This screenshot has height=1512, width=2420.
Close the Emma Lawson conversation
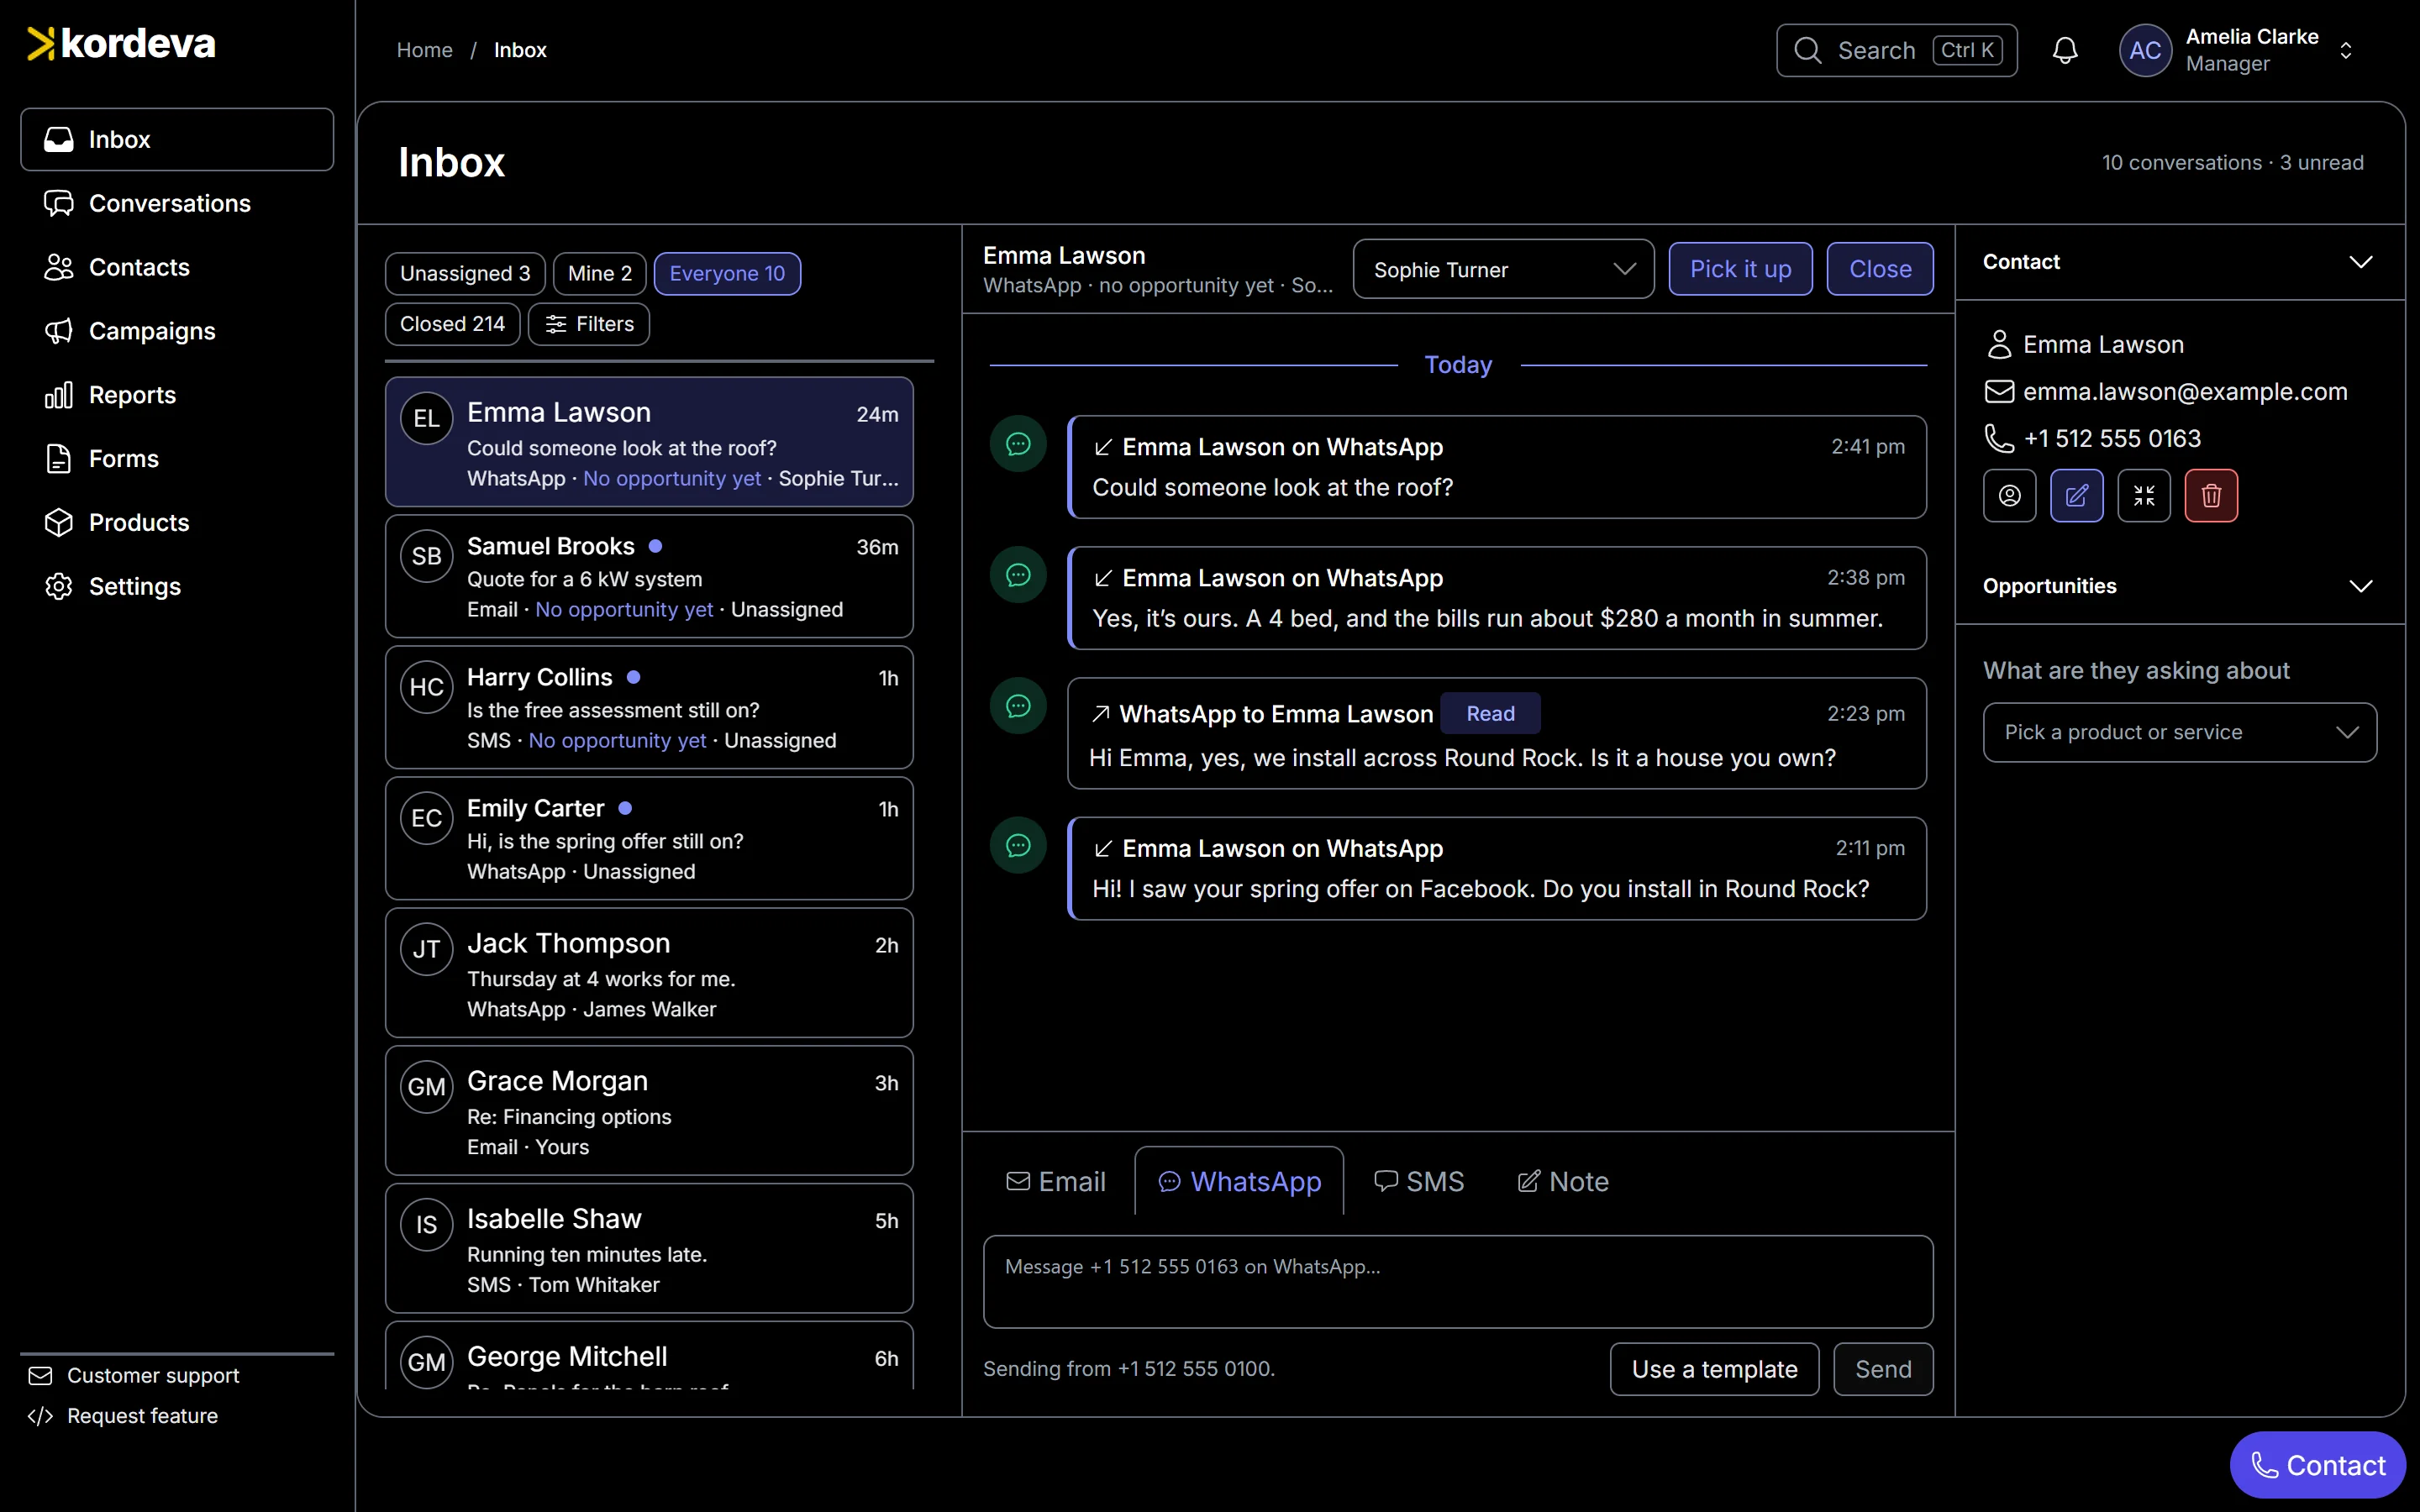pyautogui.click(x=1880, y=269)
